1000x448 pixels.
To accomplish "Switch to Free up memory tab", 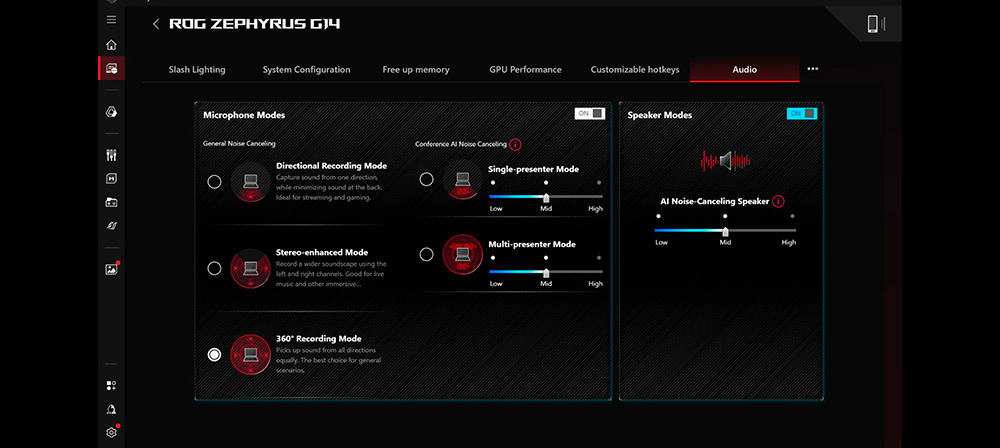I will tap(416, 70).
